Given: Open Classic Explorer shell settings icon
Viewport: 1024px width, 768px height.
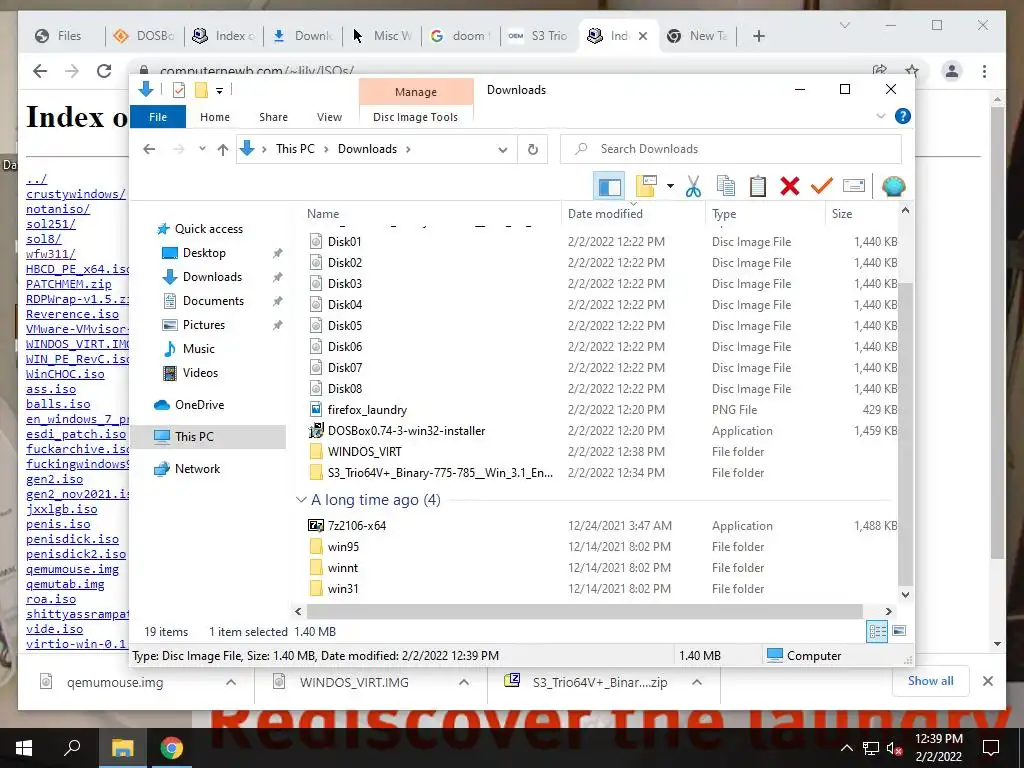Looking at the screenshot, I should coord(893,186).
